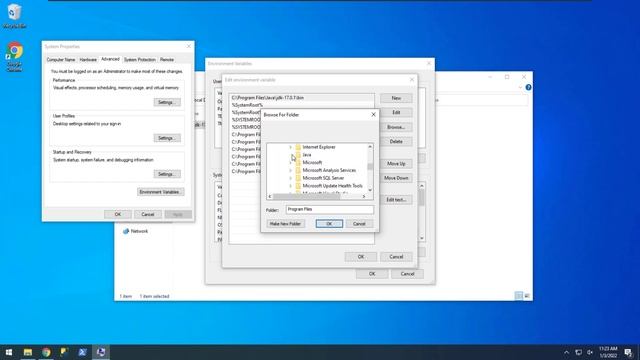This screenshot has width=640, height=360.
Task: Select the active System Properties taskbar icon
Action: (101, 352)
